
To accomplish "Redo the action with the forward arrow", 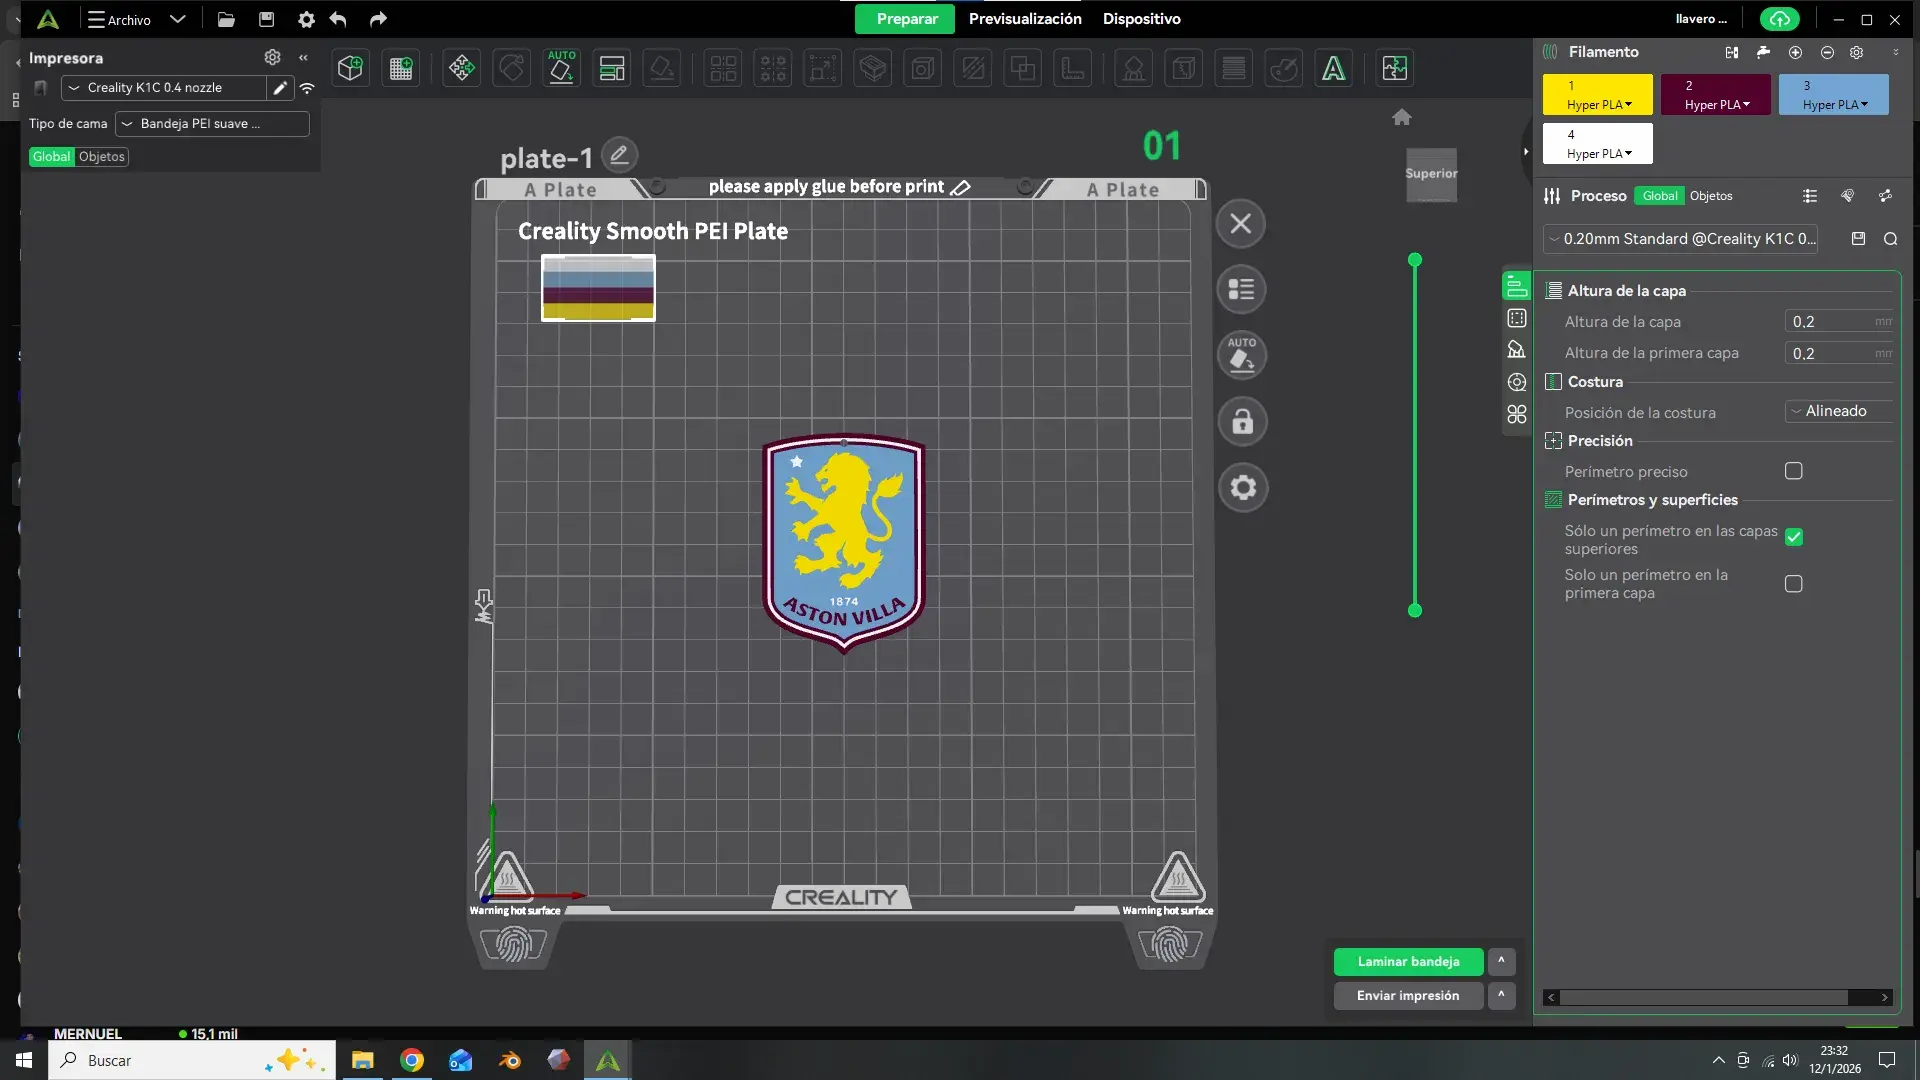I will (378, 19).
